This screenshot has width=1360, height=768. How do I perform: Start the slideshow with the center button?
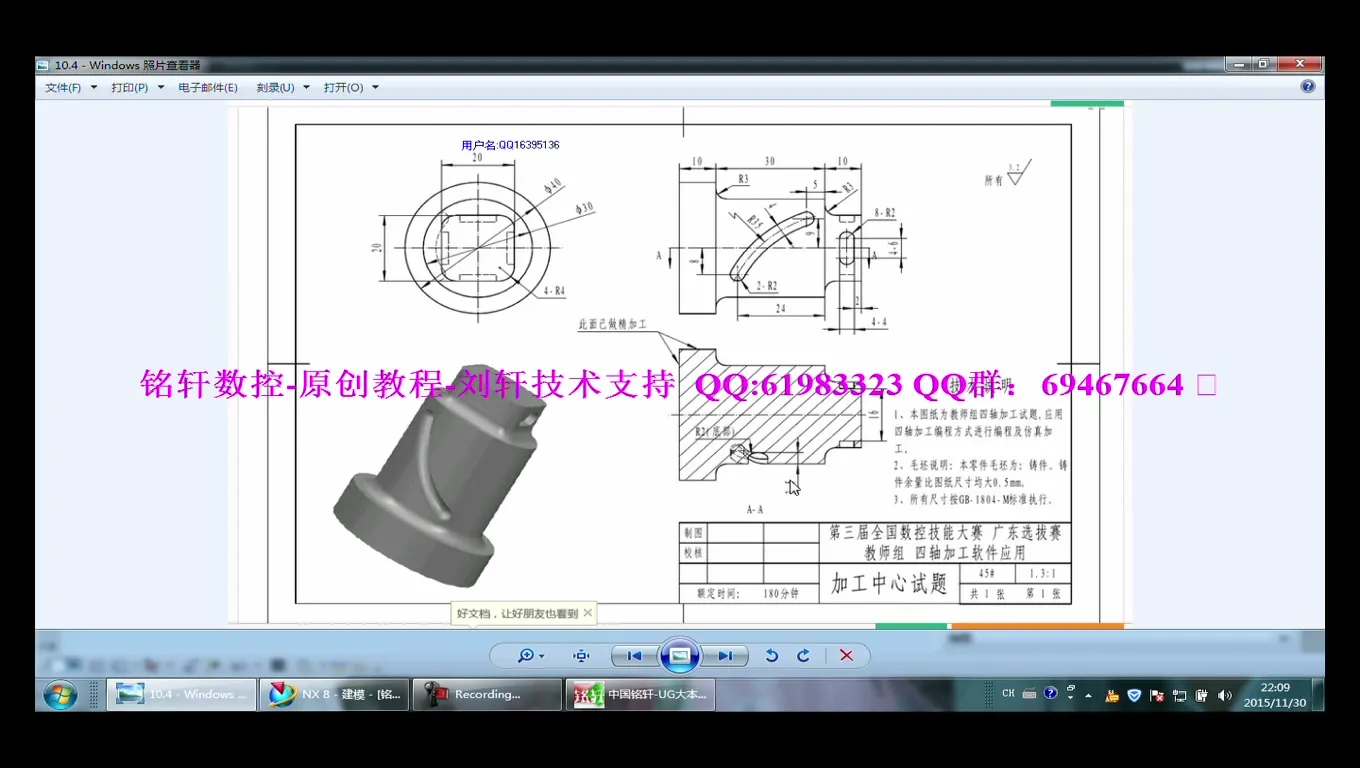(x=681, y=655)
